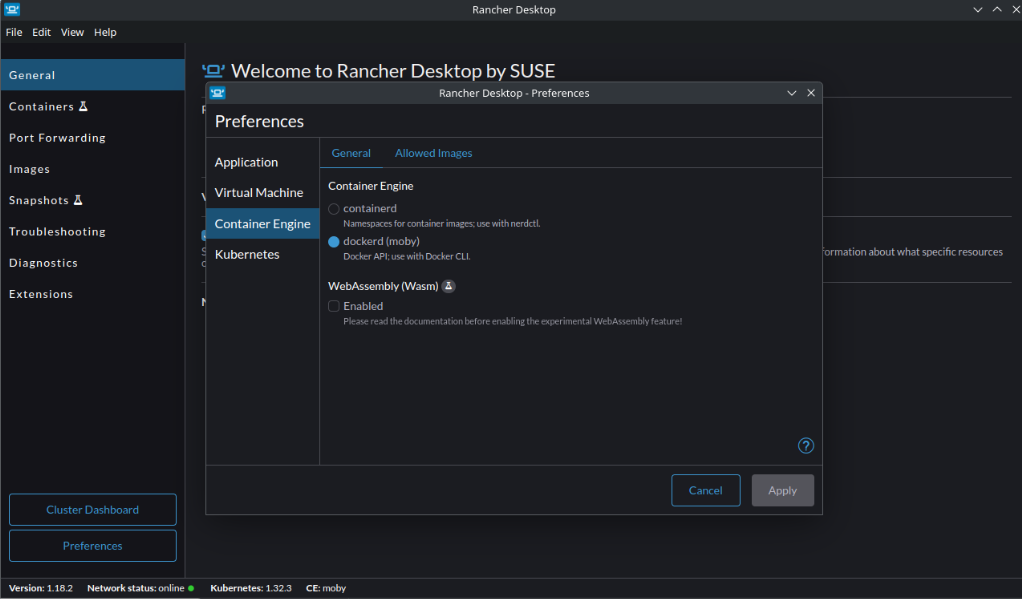Go to Port Forwarding in sidebar
This screenshot has width=1022, height=599.
(x=57, y=138)
